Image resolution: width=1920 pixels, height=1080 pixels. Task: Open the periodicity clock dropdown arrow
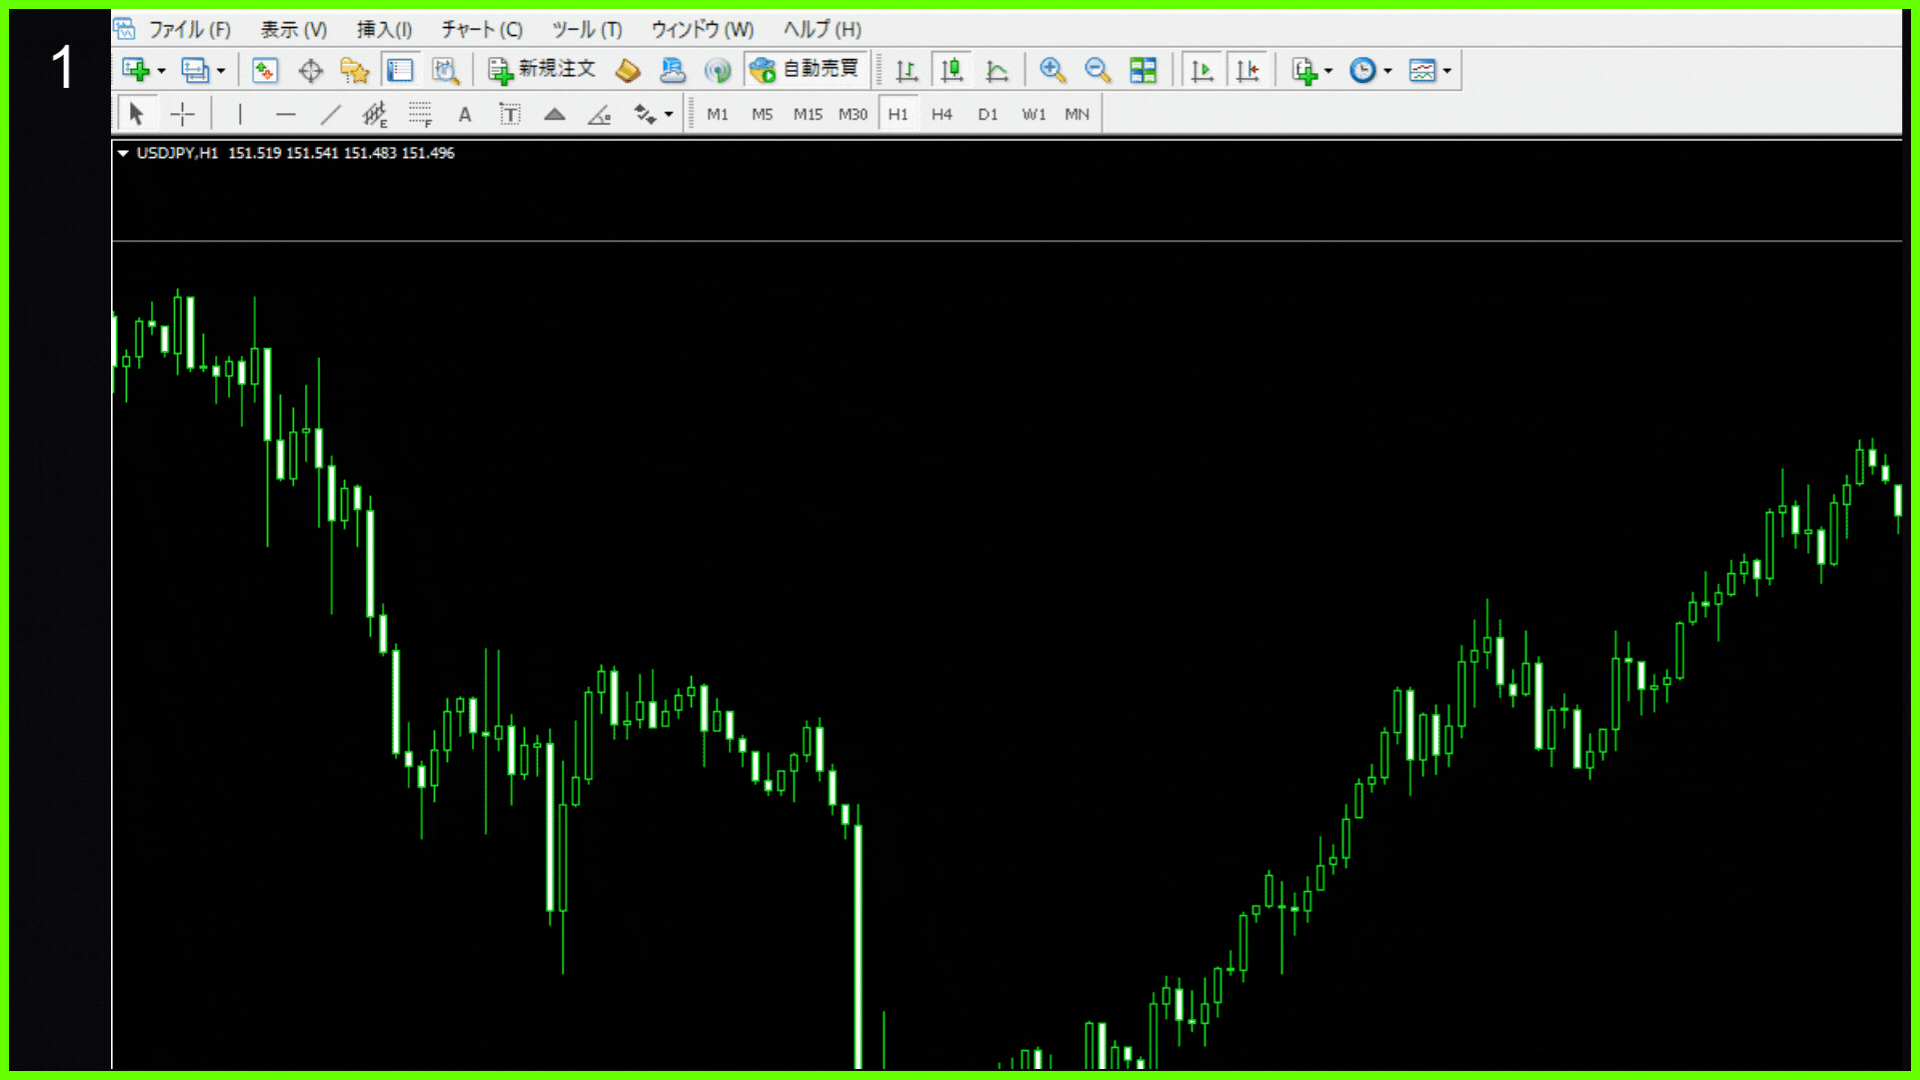(x=1388, y=71)
